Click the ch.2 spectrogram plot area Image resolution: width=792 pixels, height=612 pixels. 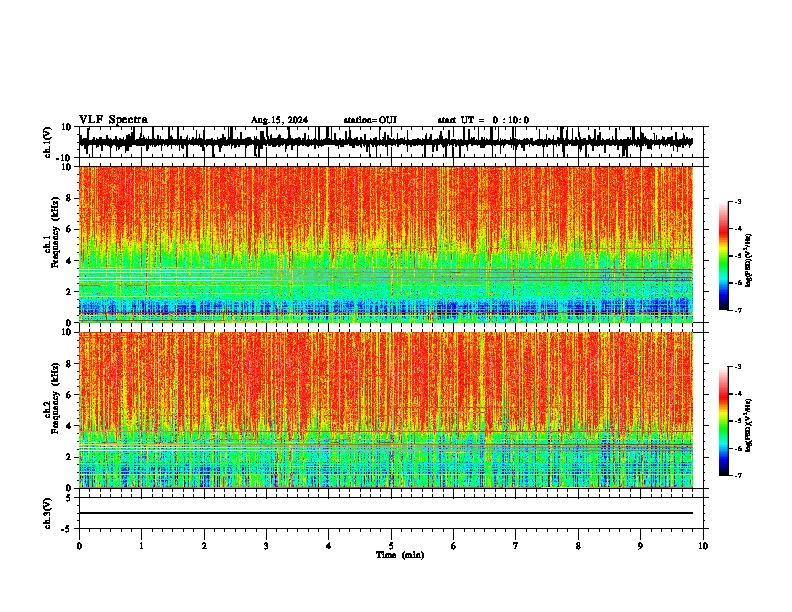point(386,410)
